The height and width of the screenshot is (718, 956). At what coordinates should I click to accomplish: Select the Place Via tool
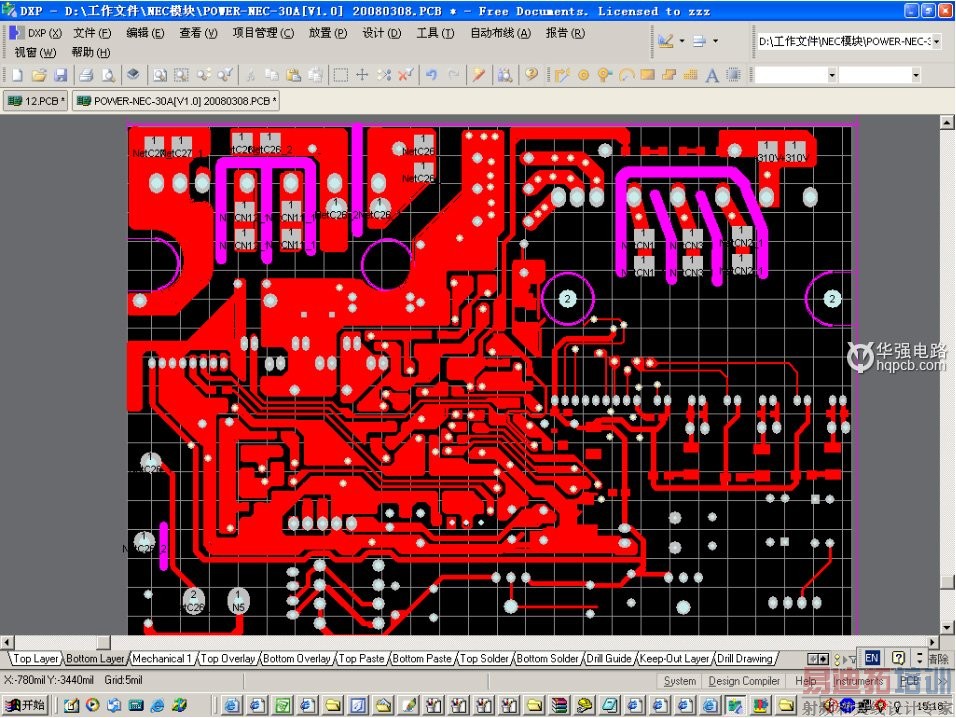click(604, 74)
